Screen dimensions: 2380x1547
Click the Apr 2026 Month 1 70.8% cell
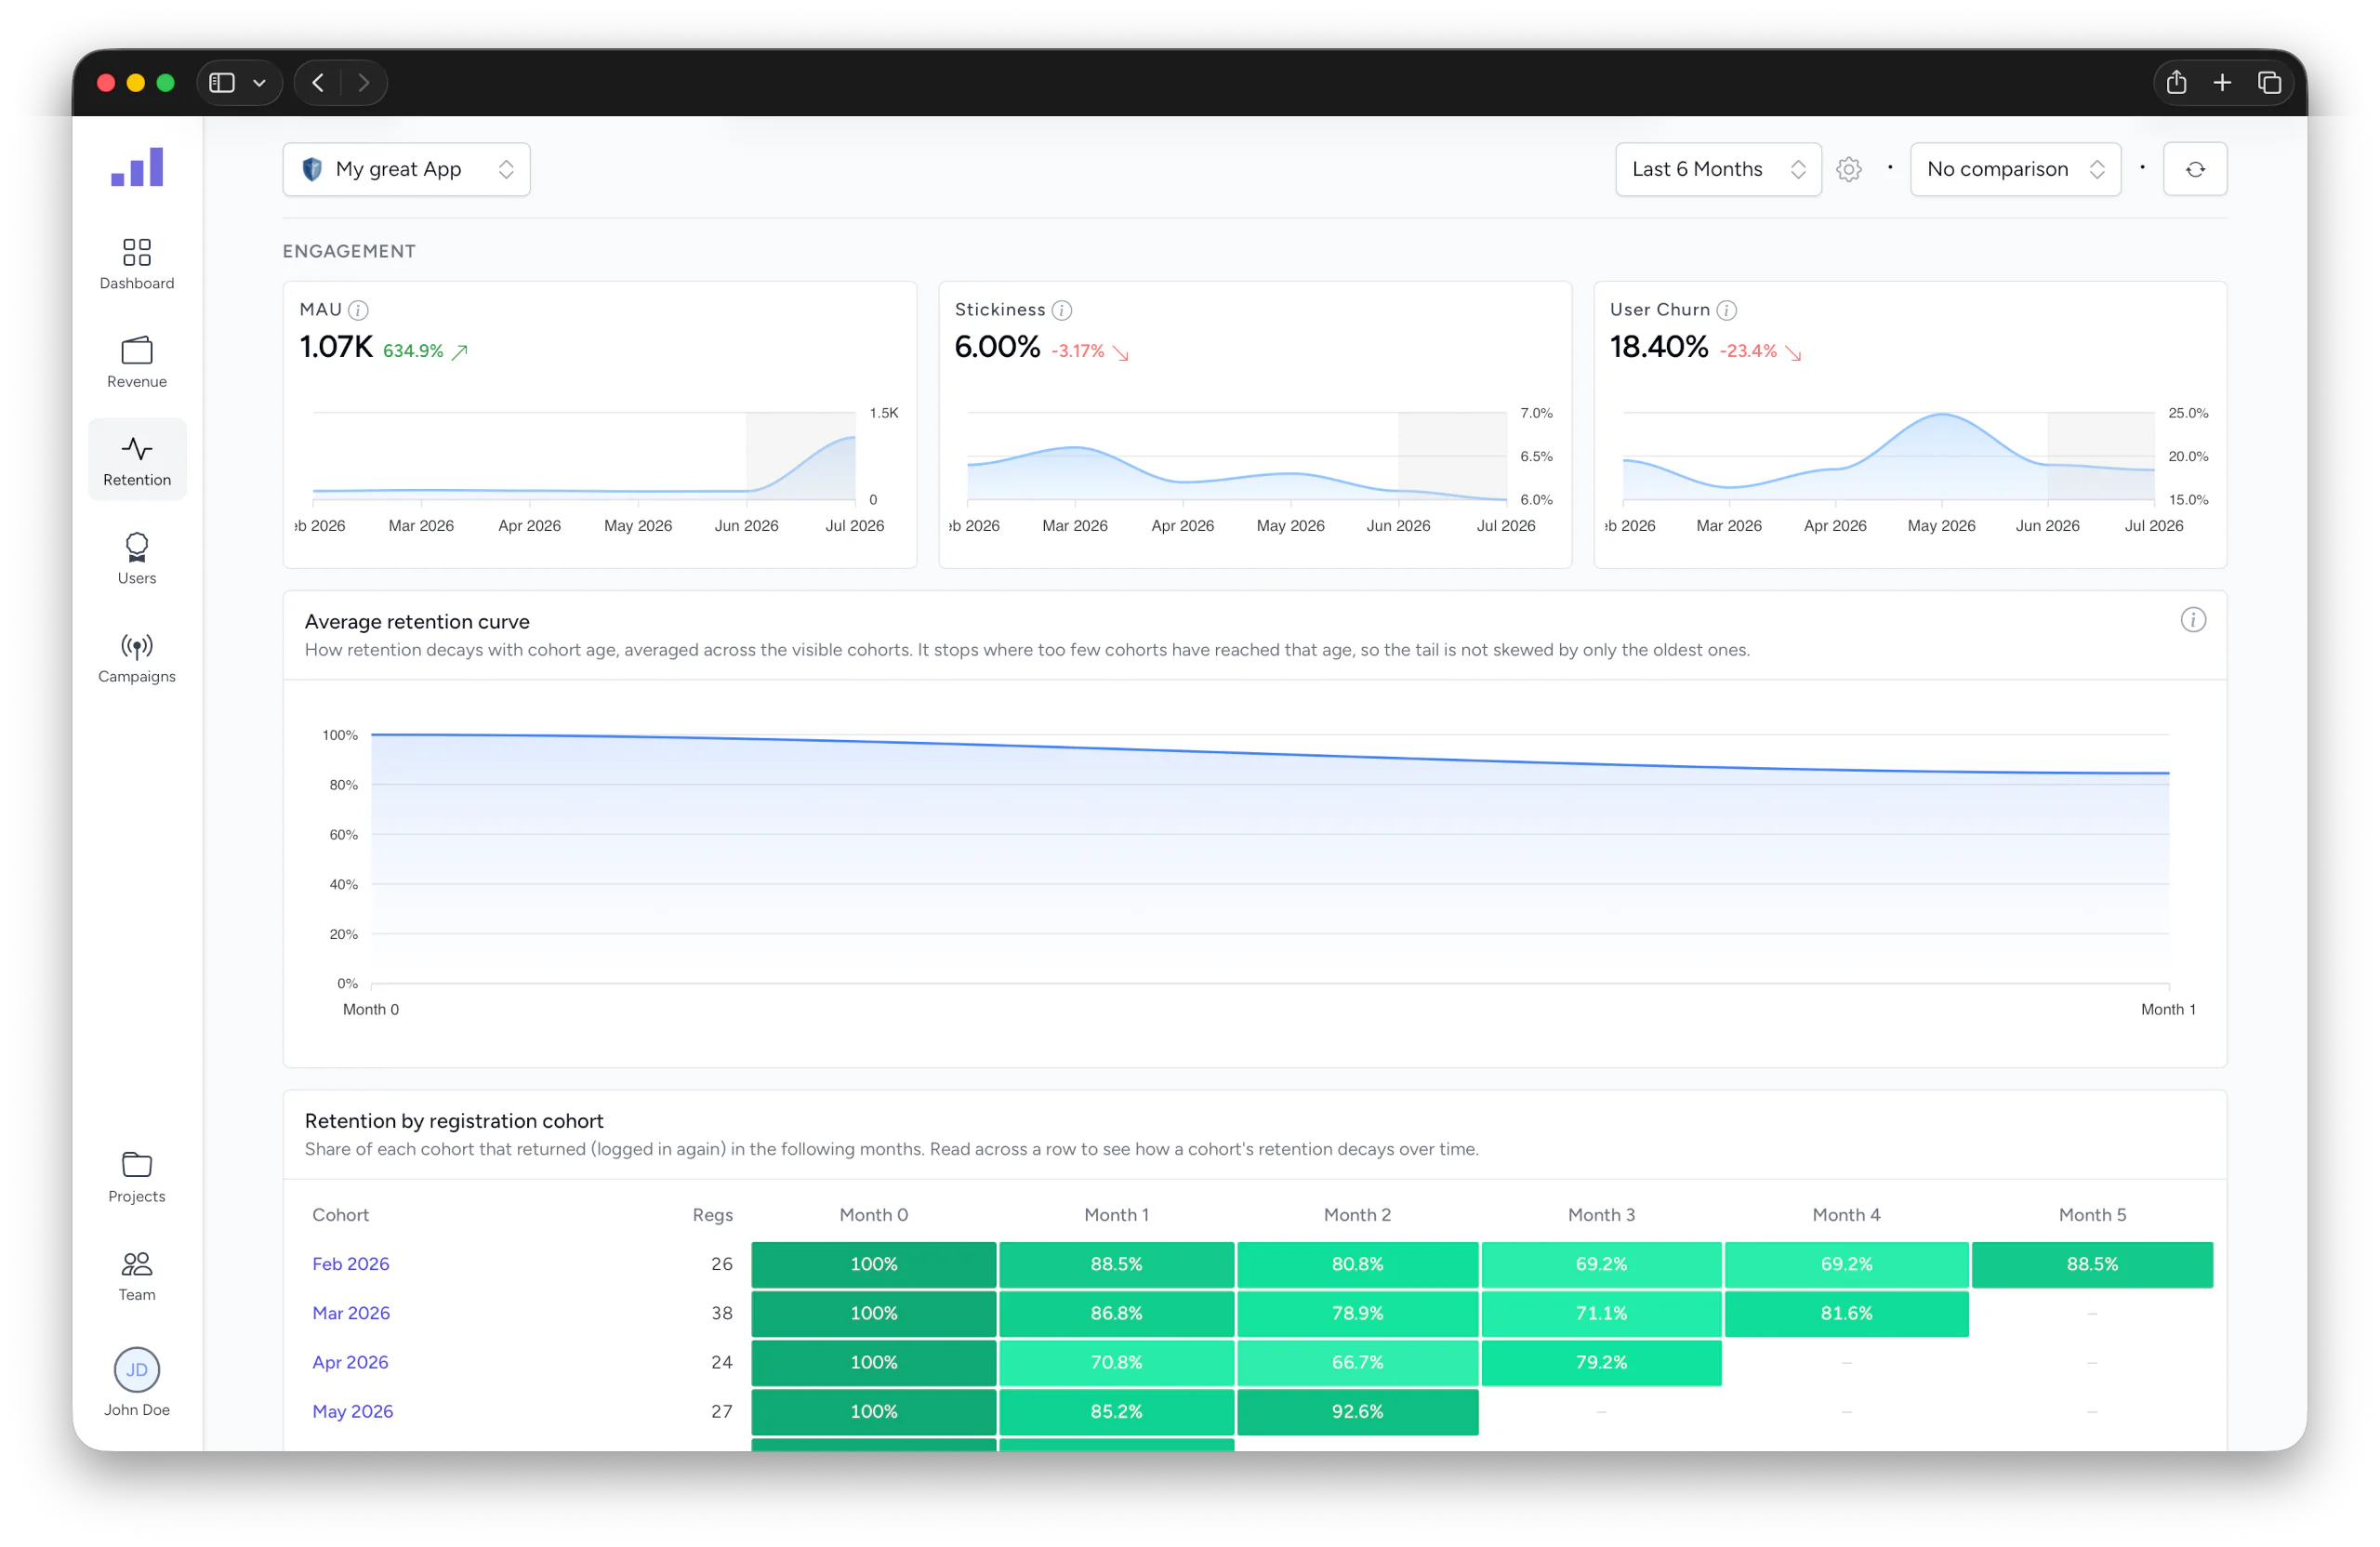point(1116,1362)
